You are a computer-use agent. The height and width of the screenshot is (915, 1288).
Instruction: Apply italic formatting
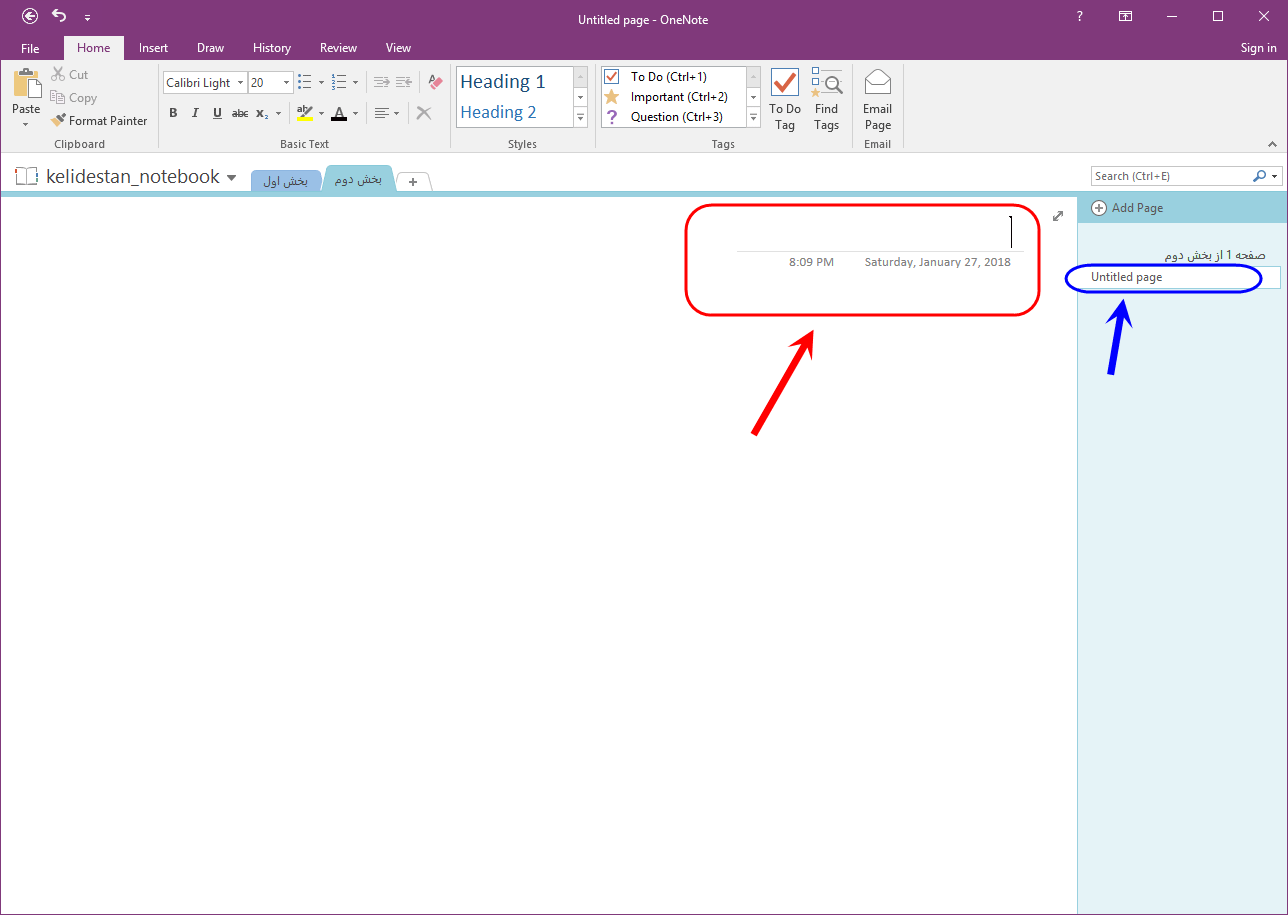[x=195, y=113]
